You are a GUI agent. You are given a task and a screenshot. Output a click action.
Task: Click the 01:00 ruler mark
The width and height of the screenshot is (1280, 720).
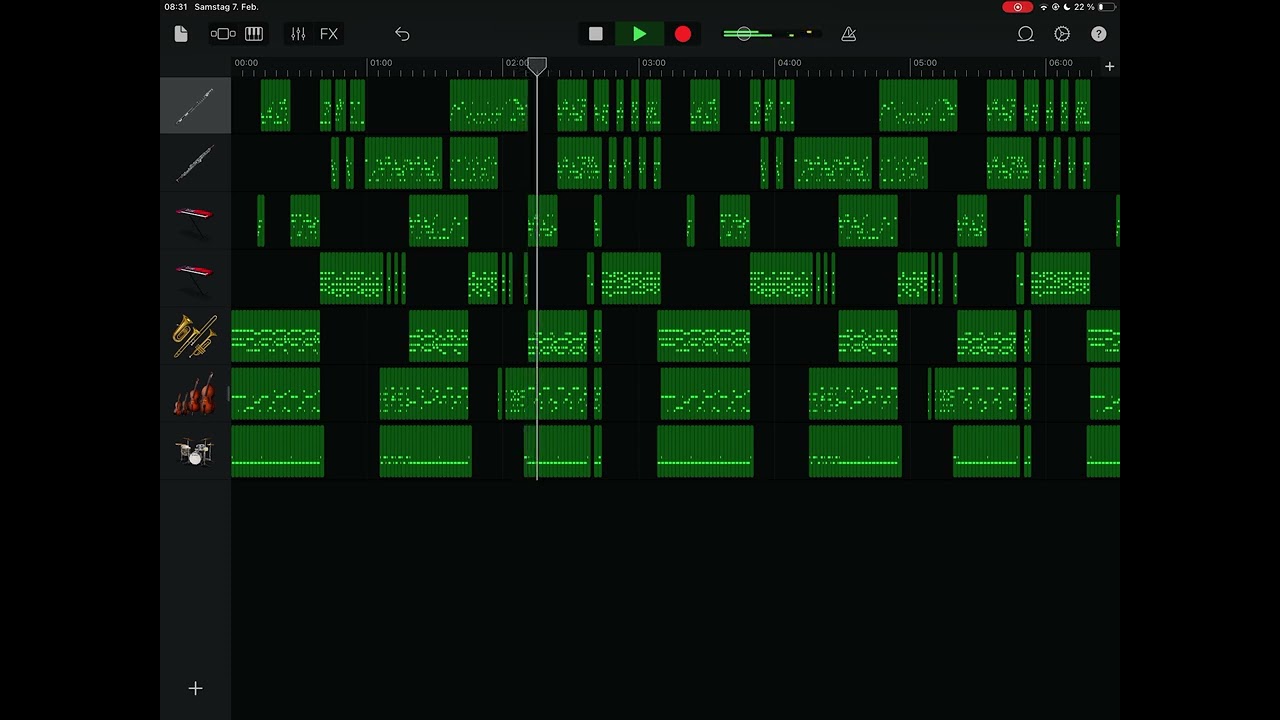381,63
